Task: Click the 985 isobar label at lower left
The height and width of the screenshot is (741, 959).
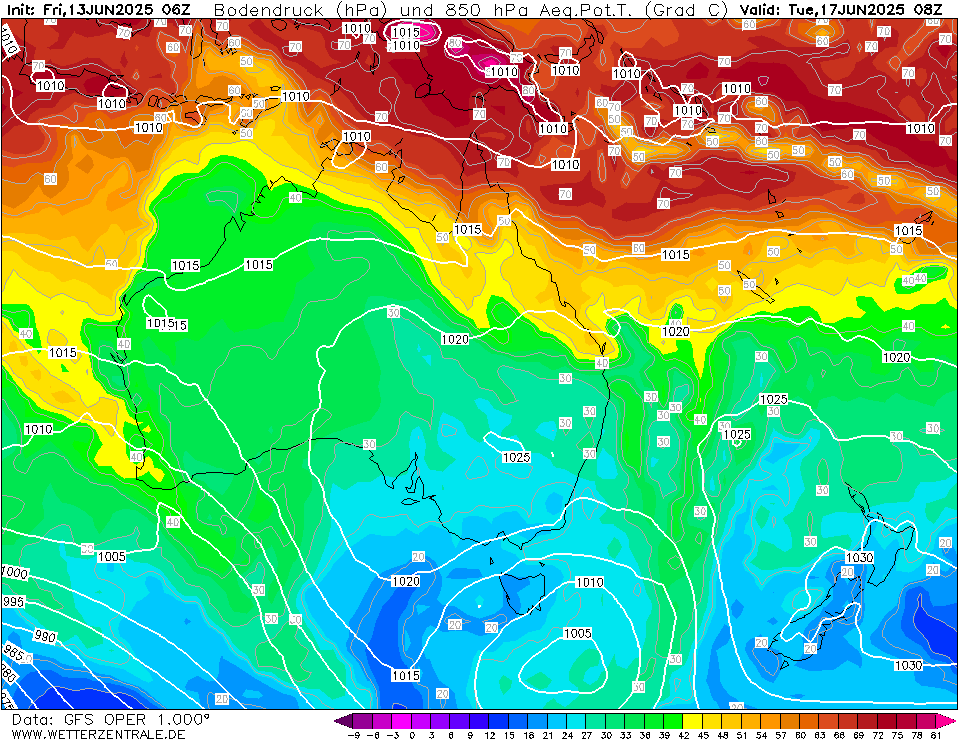Action: click(13, 655)
